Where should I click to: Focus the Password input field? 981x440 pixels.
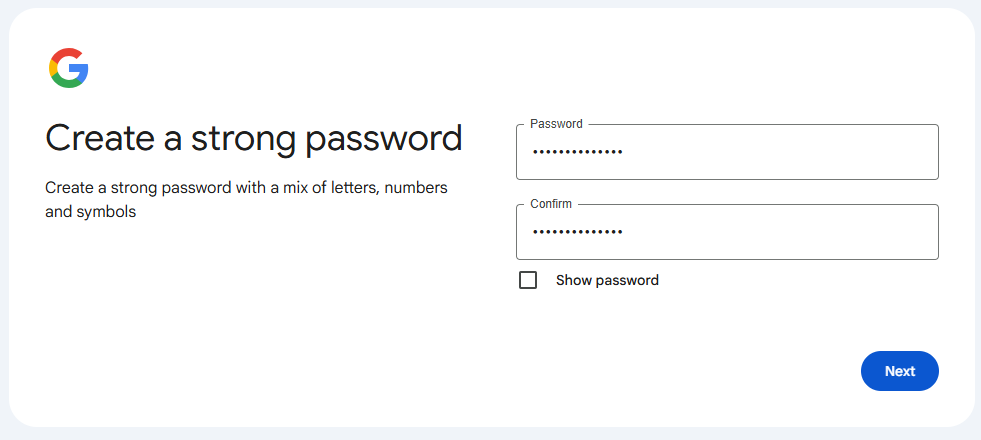(727, 152)
